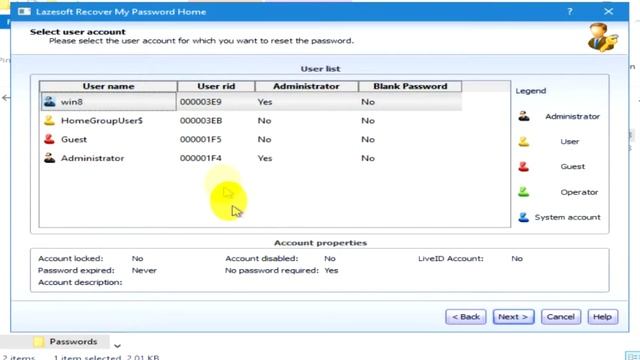Click the System account legend label
Viewport: 640px width, 360px height.
pos(568,217)
